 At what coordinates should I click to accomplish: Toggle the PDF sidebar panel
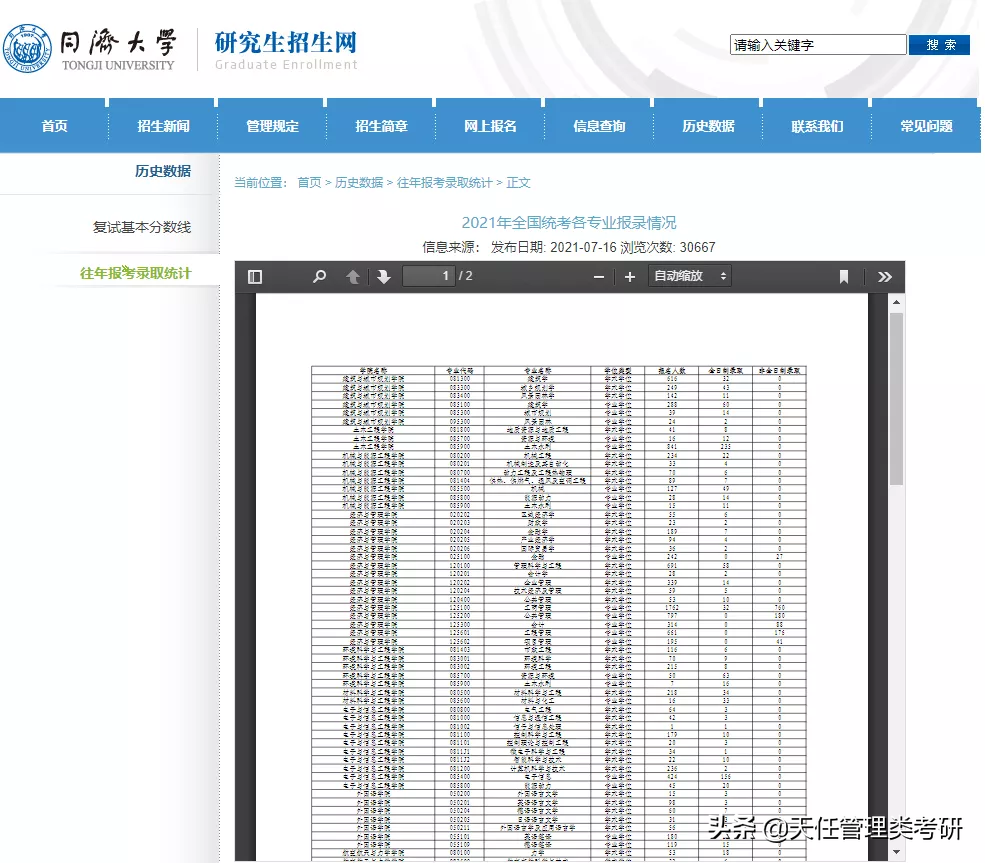pyautogui.click(x=255, y=275)
